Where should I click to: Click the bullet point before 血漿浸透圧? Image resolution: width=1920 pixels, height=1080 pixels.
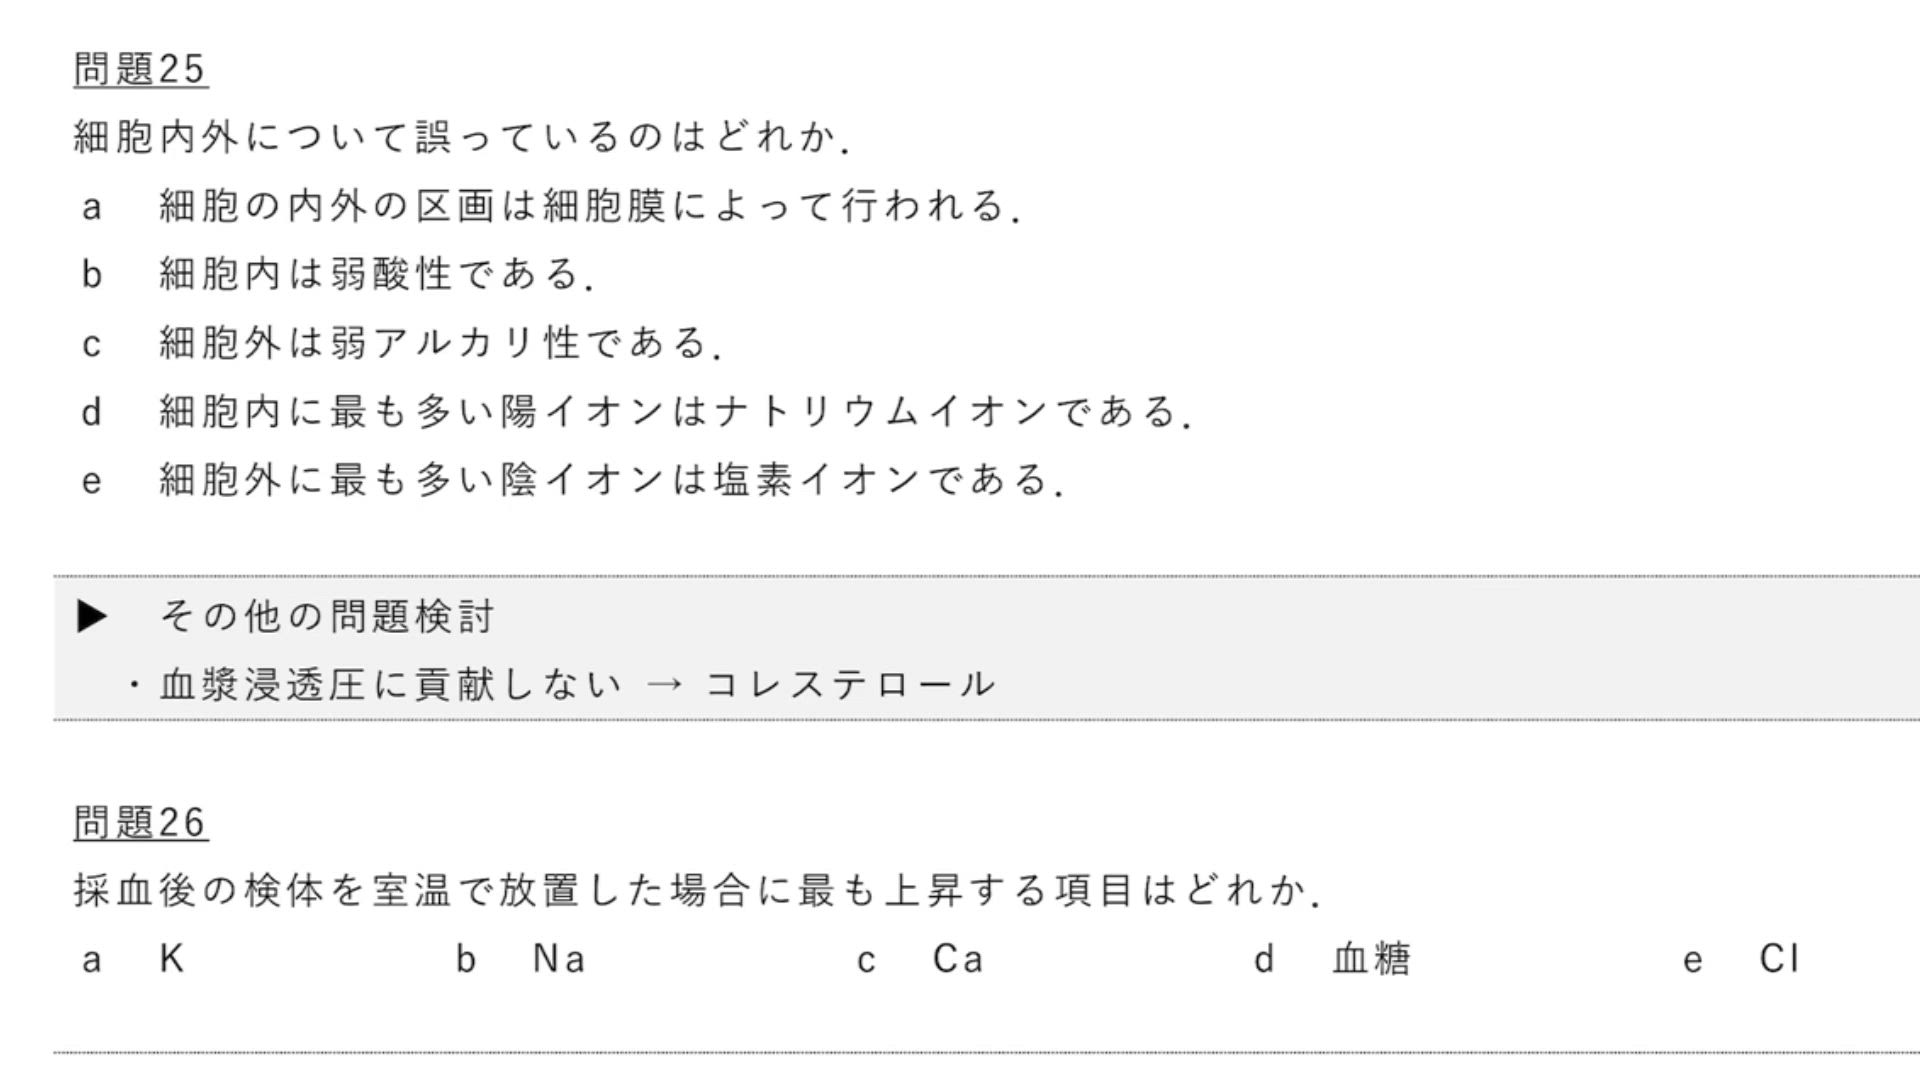134,685
